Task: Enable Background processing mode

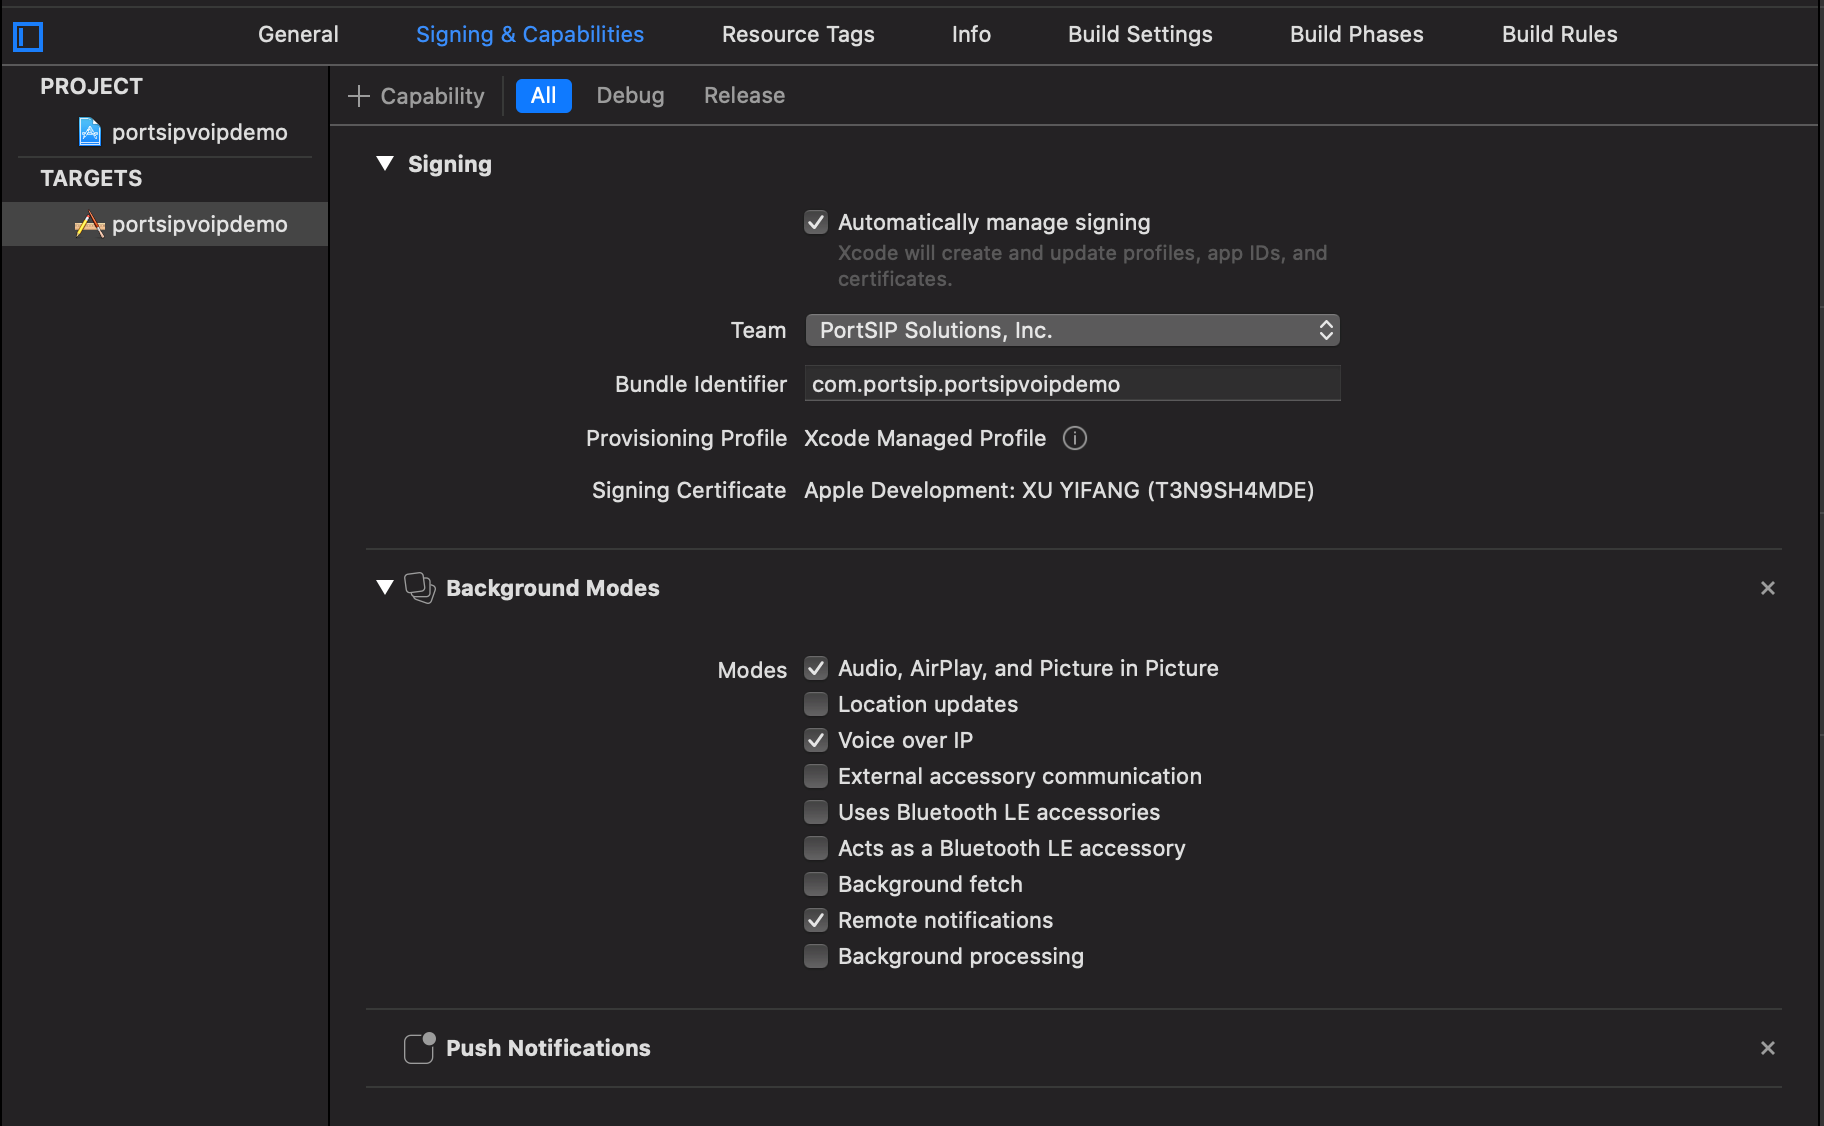Action: click(x=816, y=956)
